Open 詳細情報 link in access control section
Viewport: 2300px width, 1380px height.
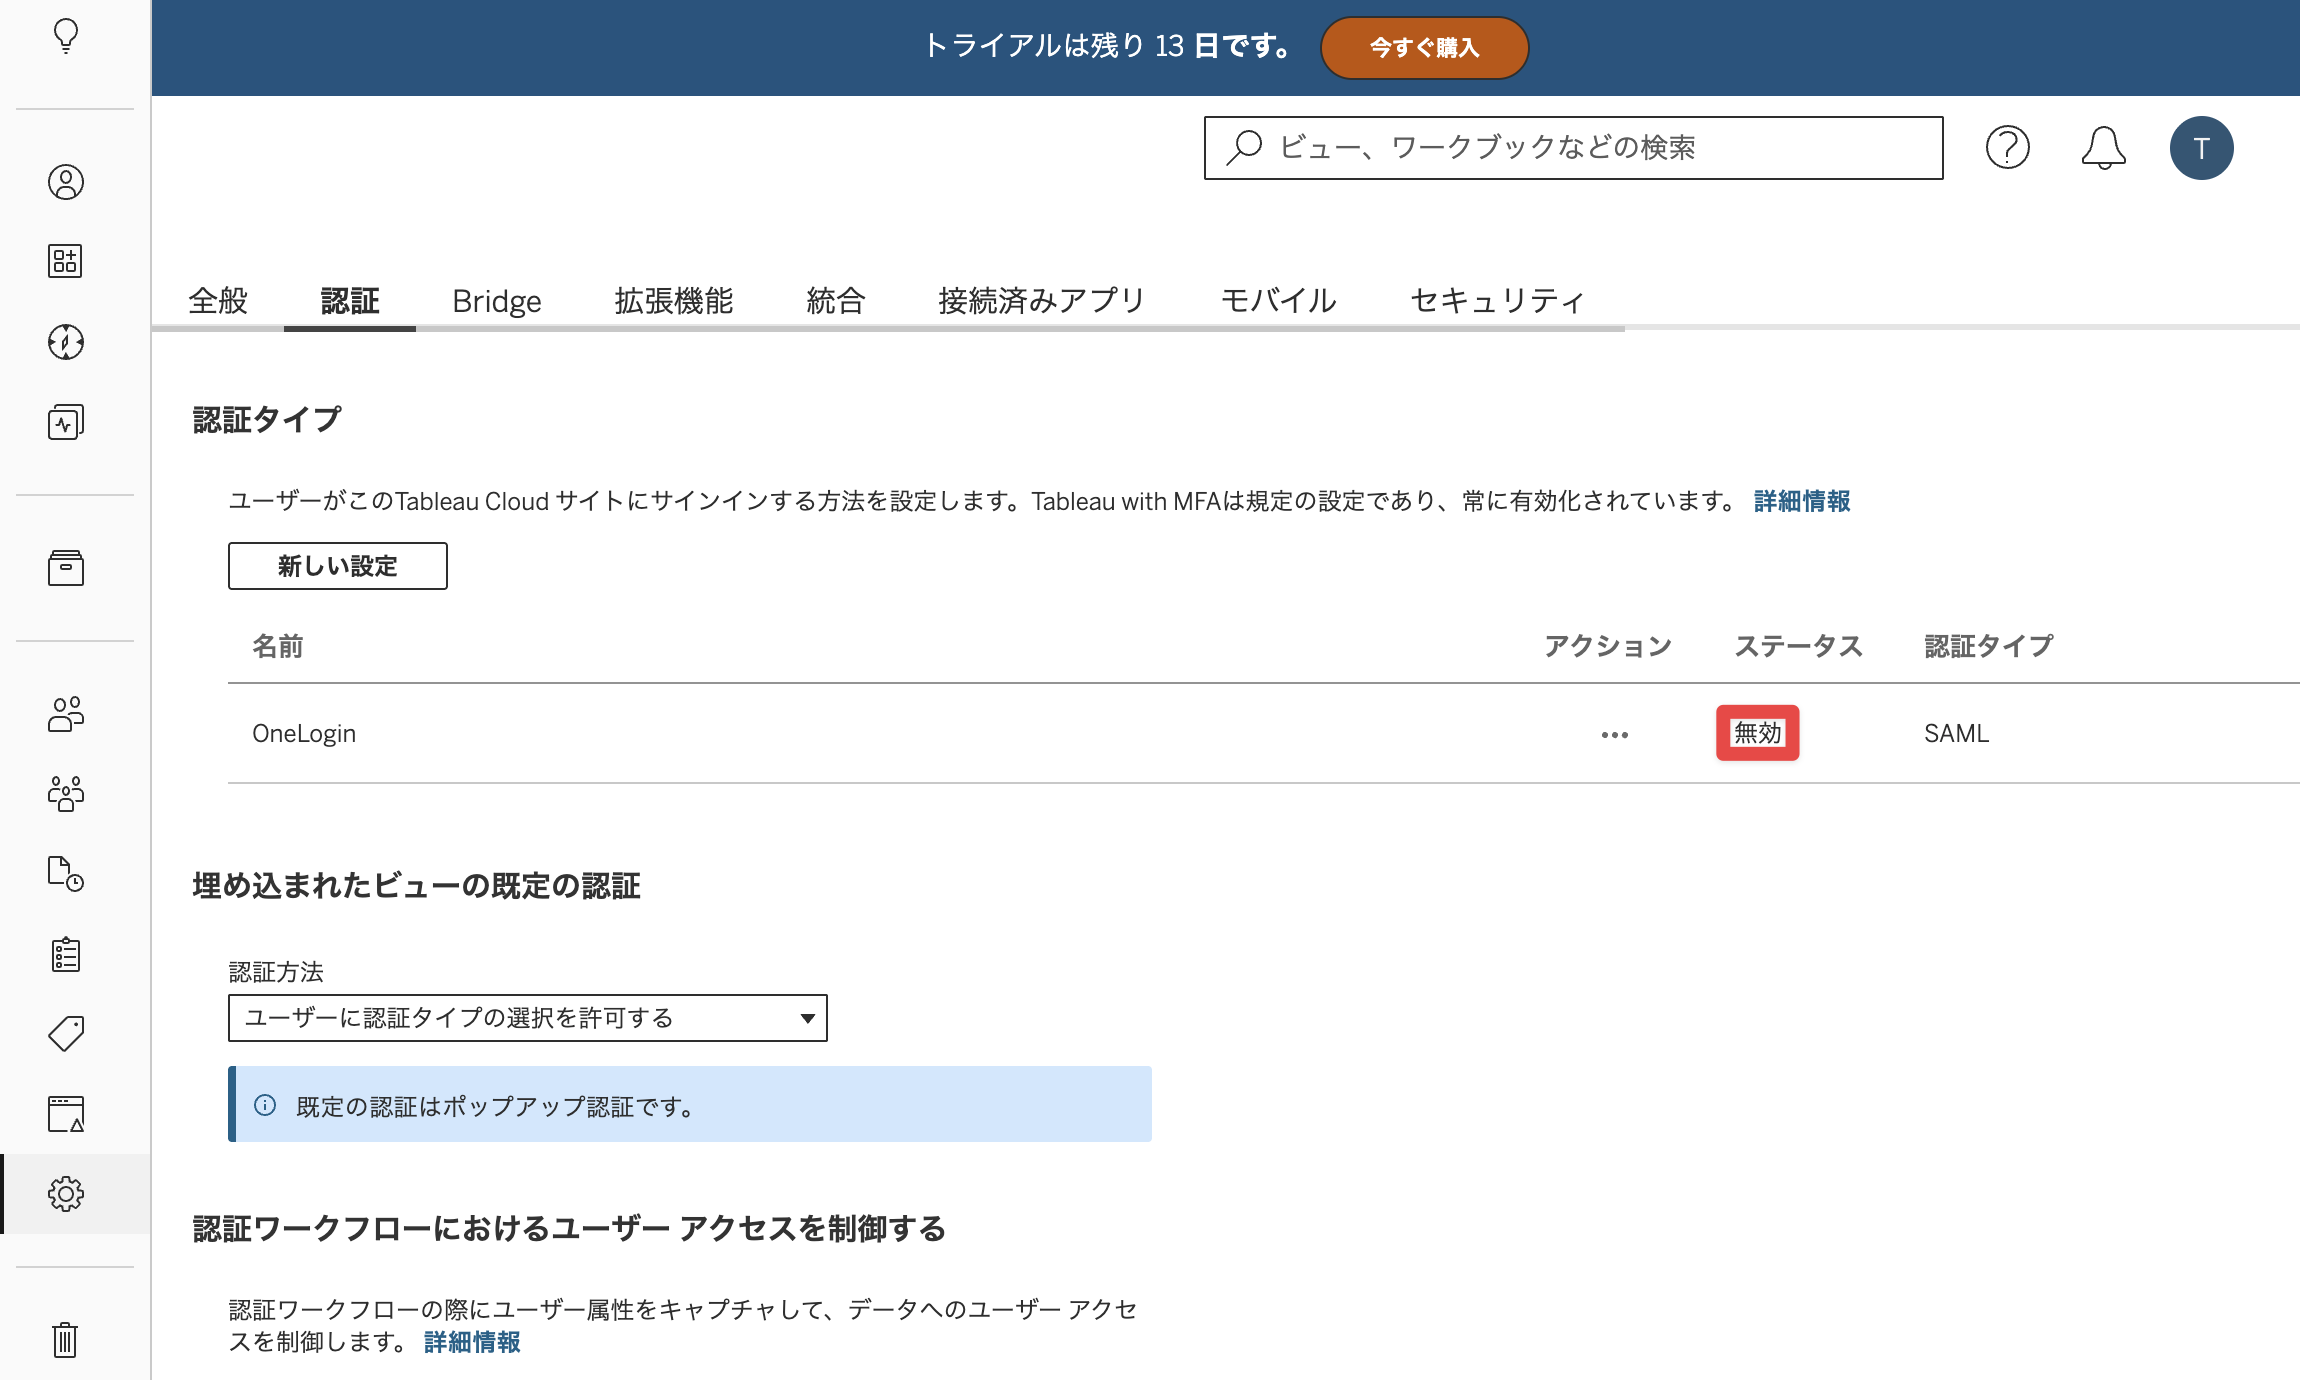[x=472, y=1342]
